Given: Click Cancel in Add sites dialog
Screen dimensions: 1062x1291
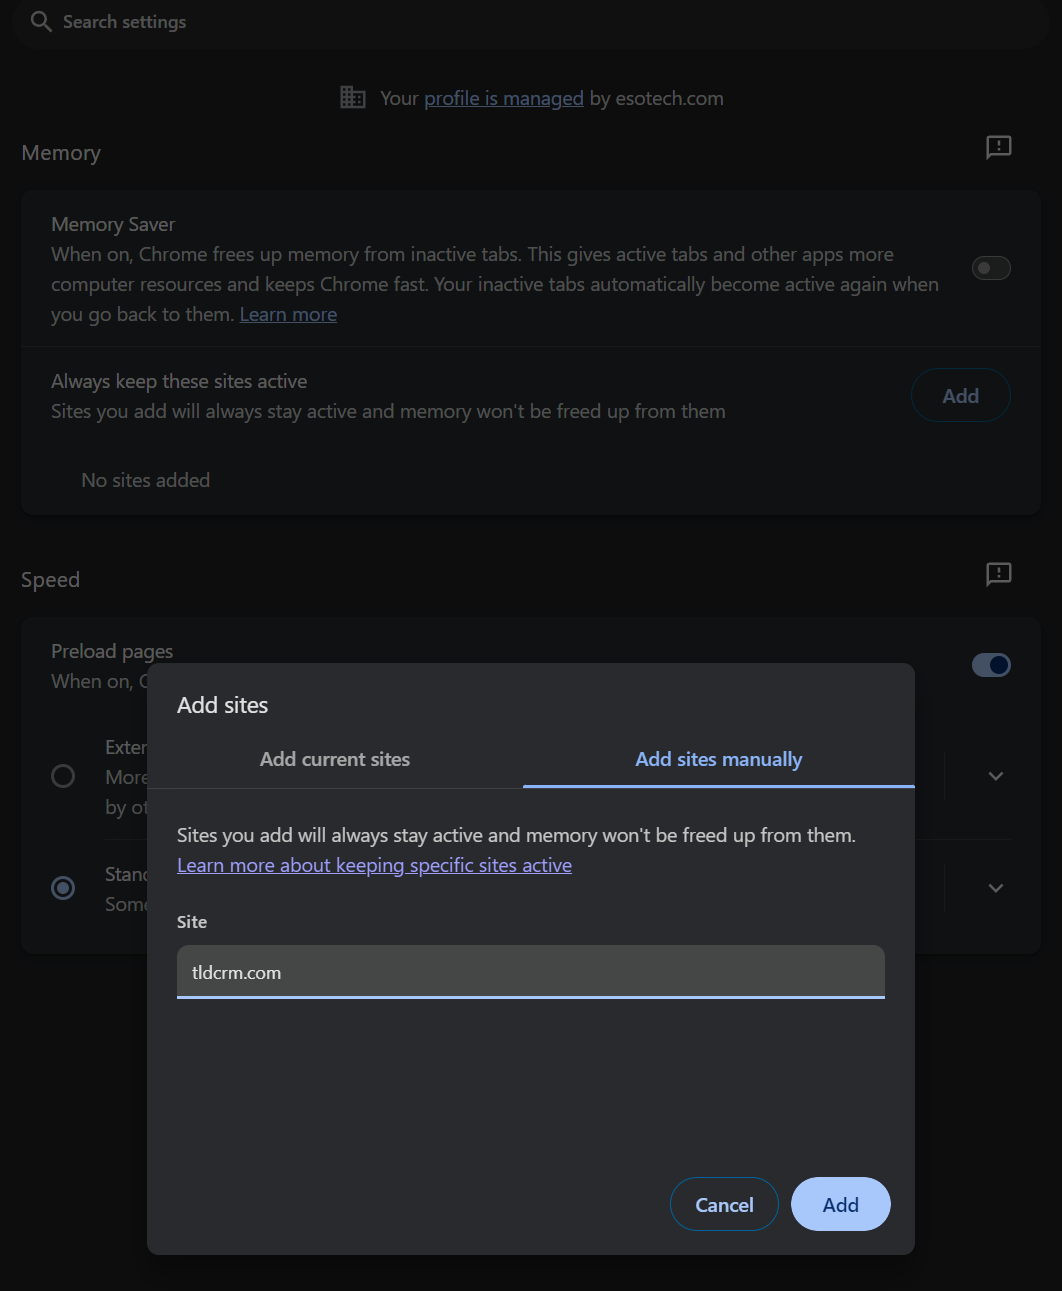Looking at the screenshot, I should pos(724,1205).
